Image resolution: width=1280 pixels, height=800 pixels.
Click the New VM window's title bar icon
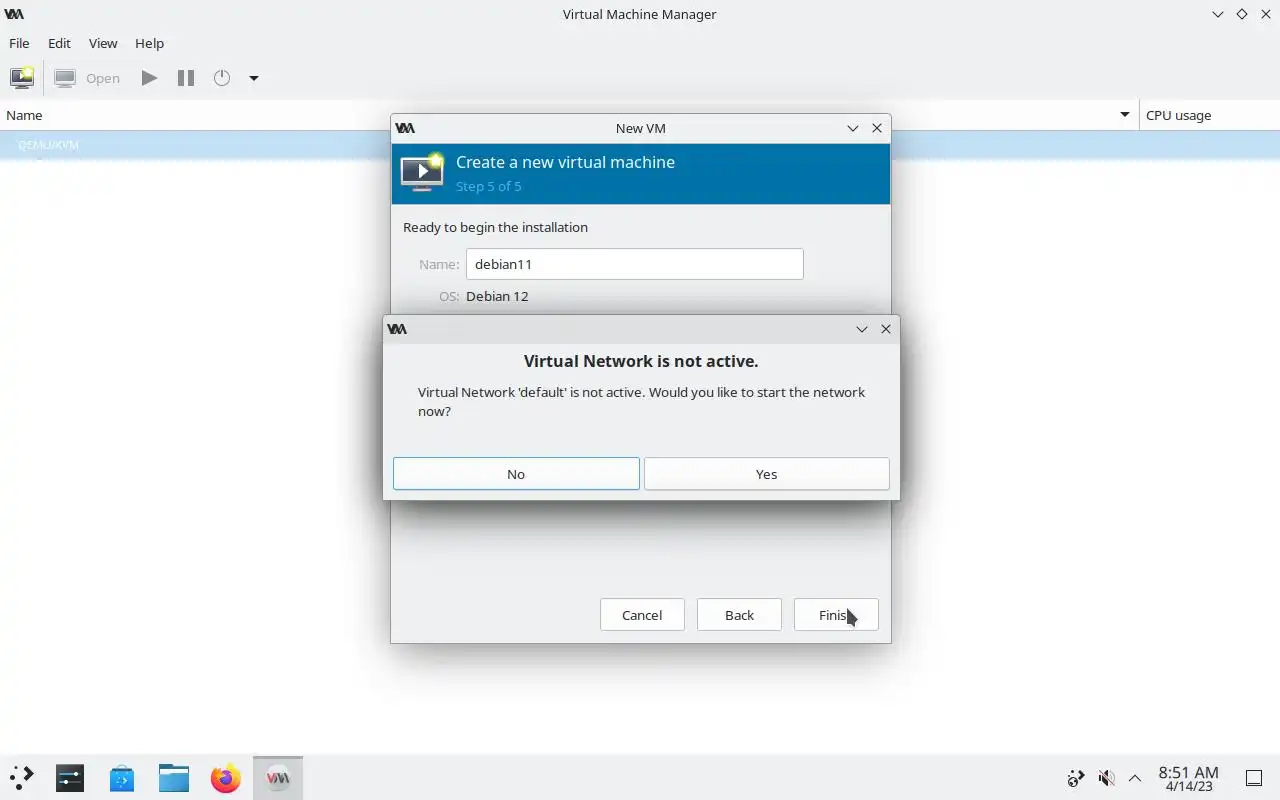point(405,128)
